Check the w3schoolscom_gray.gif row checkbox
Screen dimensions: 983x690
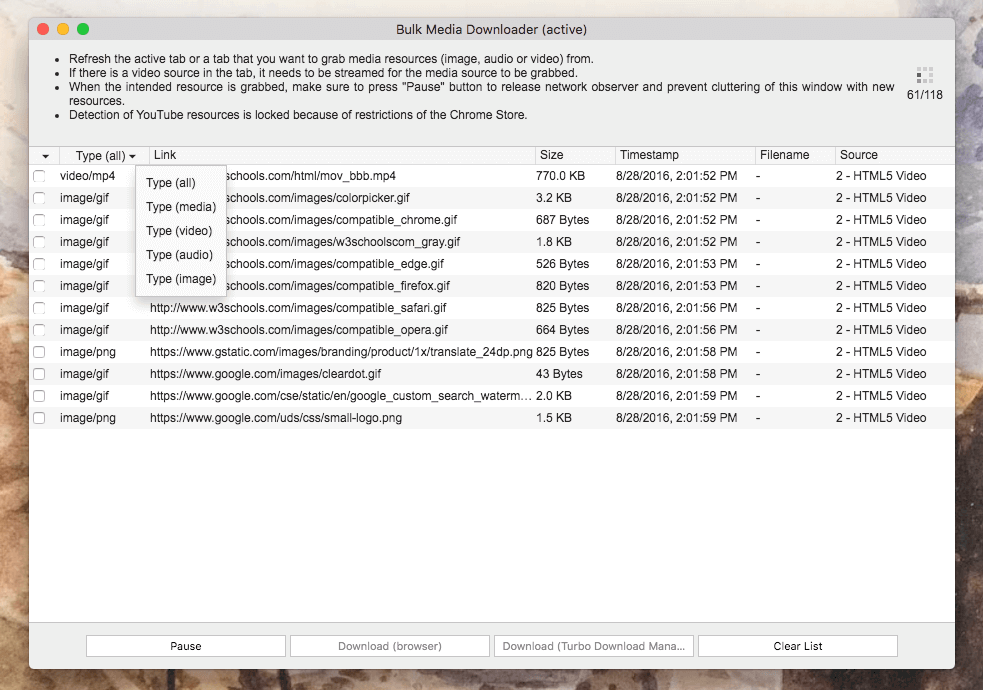pyautogui.click(x=39, y=242)
